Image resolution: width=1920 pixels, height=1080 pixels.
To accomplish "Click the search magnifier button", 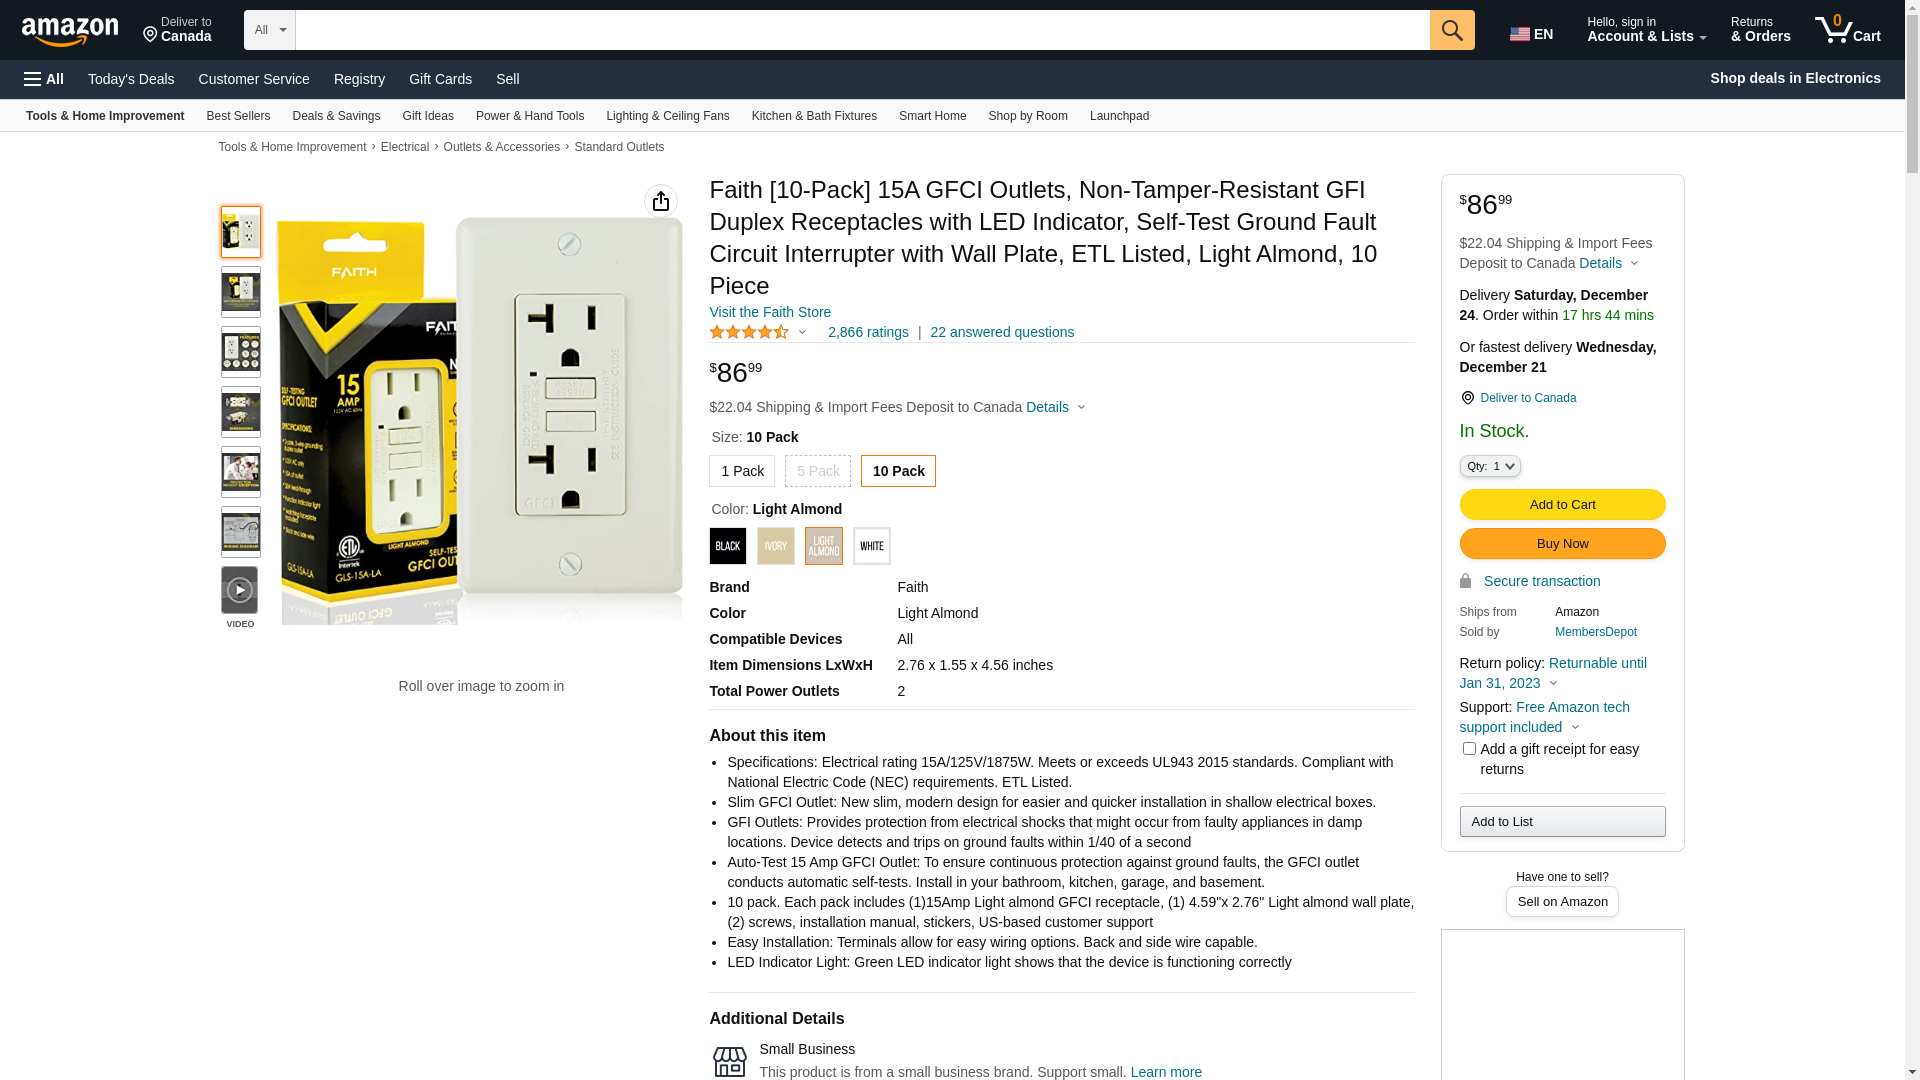I will coord(1452,30).
